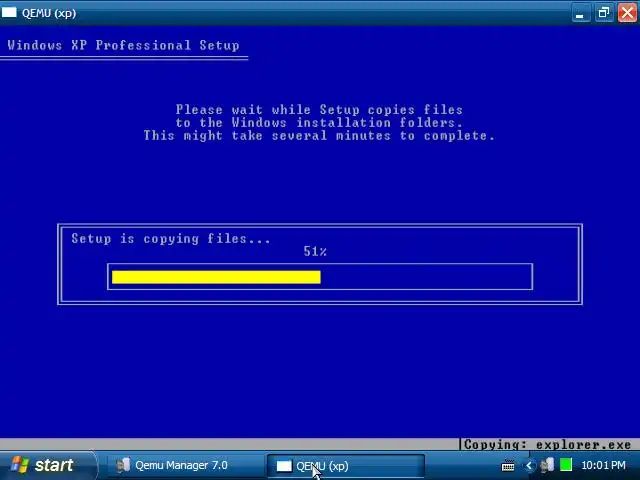Click the 51% progress value
The height and width of the screenshot is (480, 640).
point(315,251)
